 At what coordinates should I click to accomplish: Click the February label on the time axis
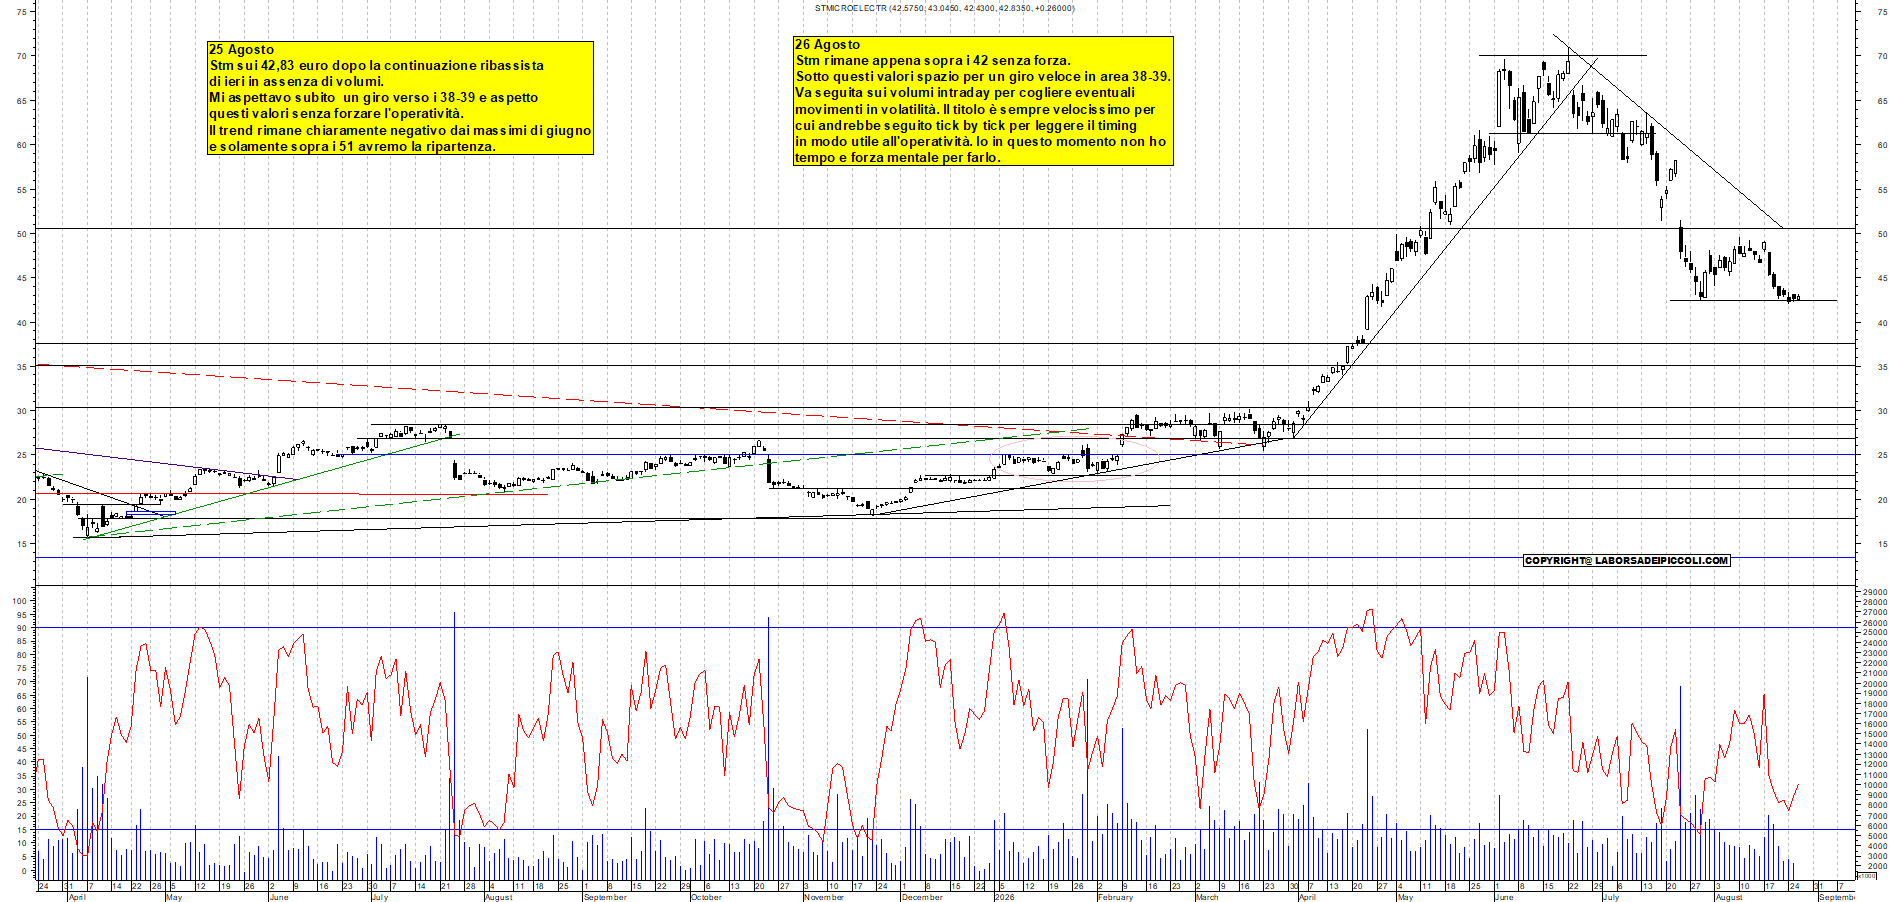(1115, 897)
